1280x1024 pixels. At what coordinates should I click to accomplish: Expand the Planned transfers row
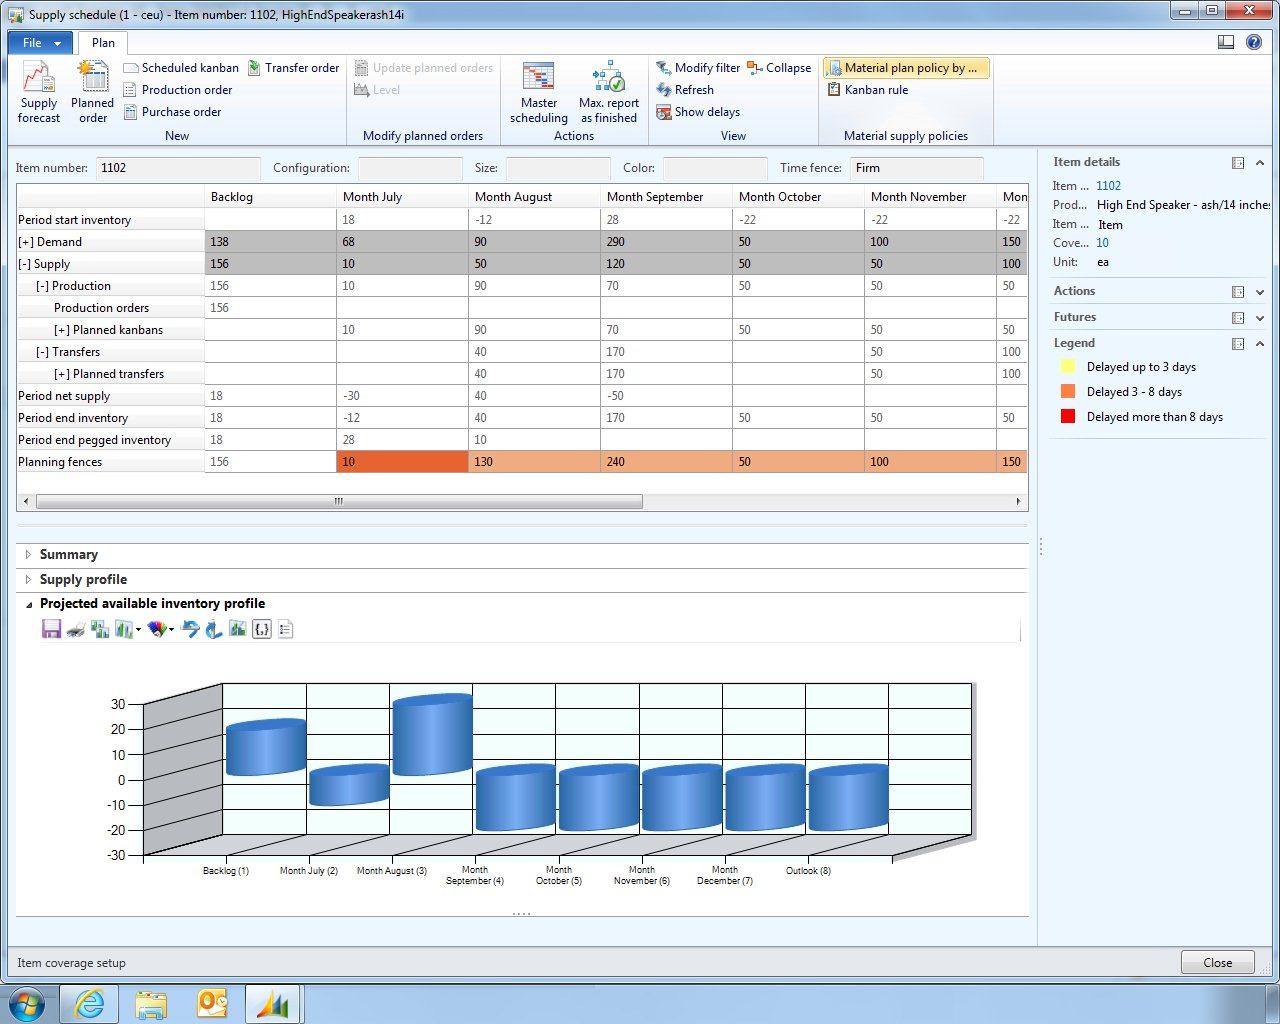(62, 374)
